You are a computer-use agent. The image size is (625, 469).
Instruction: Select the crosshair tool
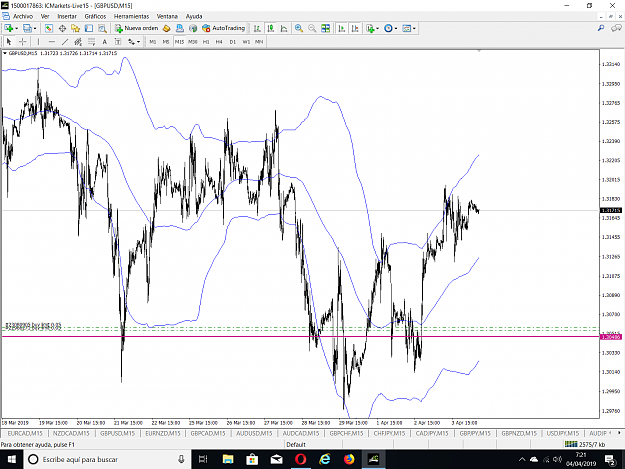pos(23,41)
